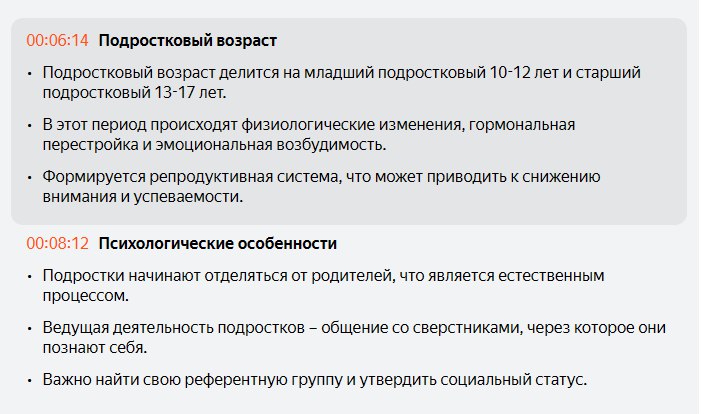Click the text line подростковый 13-17 лет

click(135, 93)
